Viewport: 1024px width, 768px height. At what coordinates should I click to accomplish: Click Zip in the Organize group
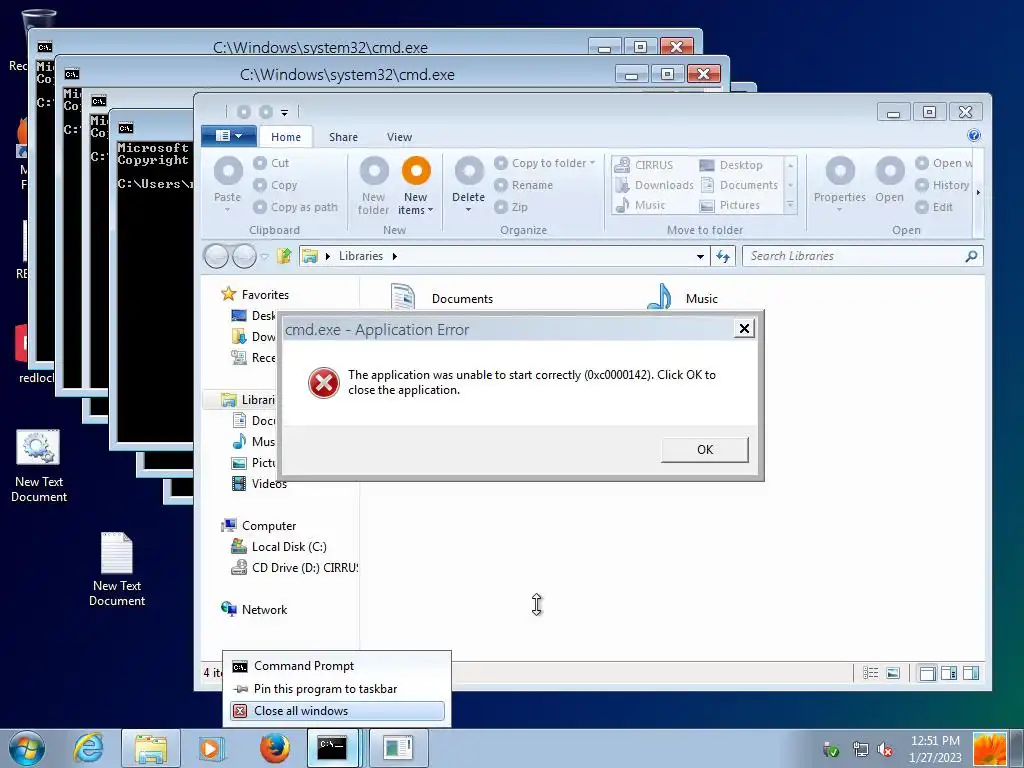(x=511, y=207)
